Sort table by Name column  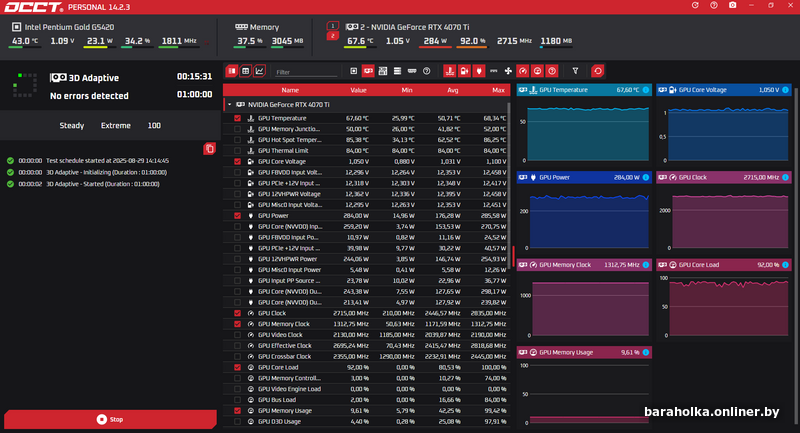(290, 90)
